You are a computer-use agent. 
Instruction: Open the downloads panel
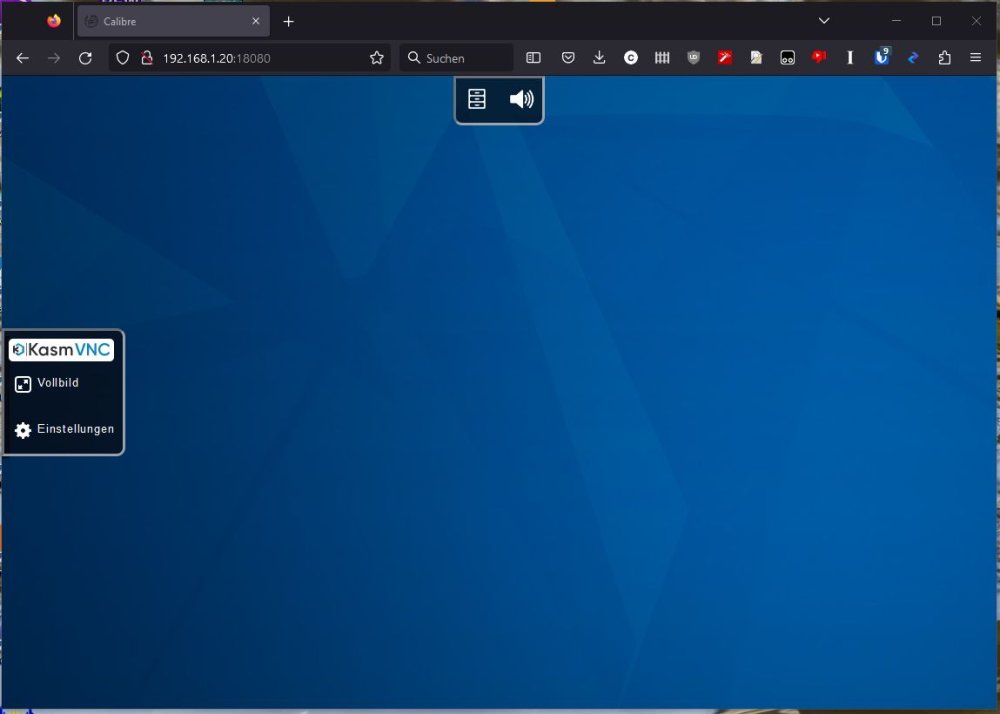(x=599, y=58)
